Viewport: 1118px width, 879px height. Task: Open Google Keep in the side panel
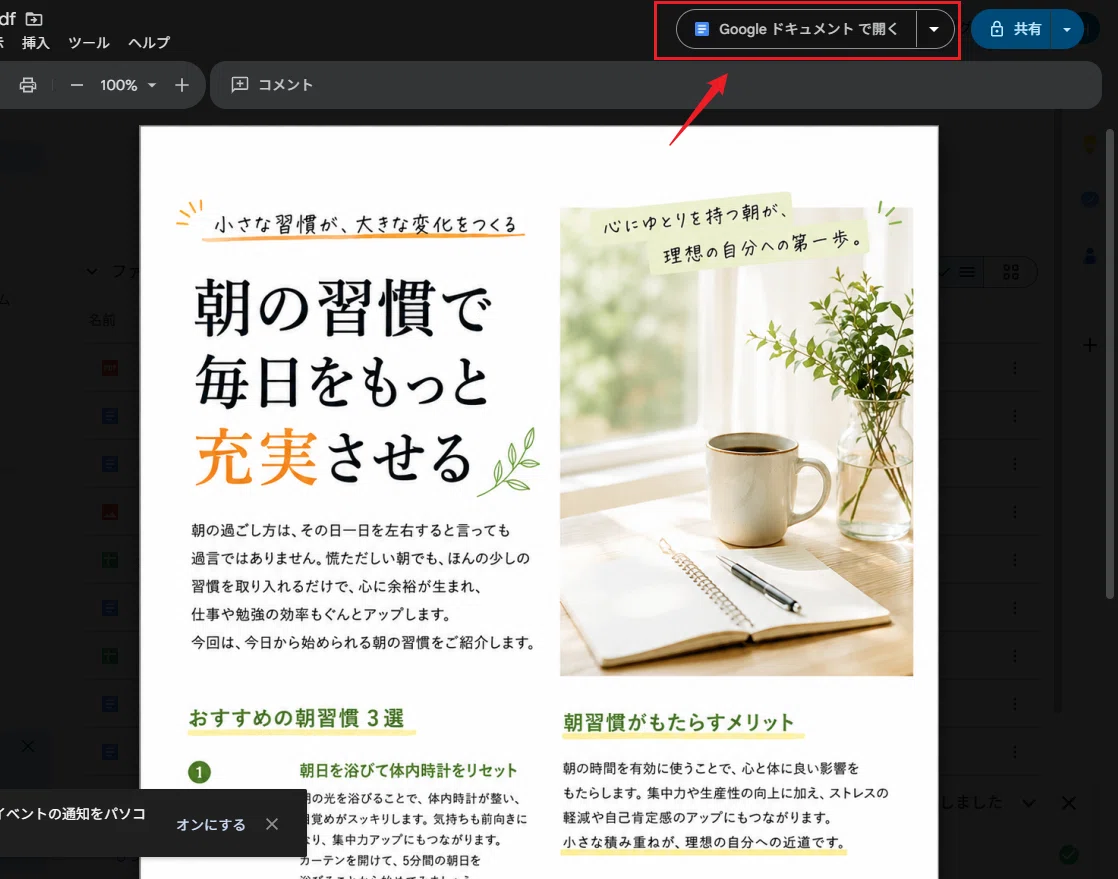click(1089, 145)
